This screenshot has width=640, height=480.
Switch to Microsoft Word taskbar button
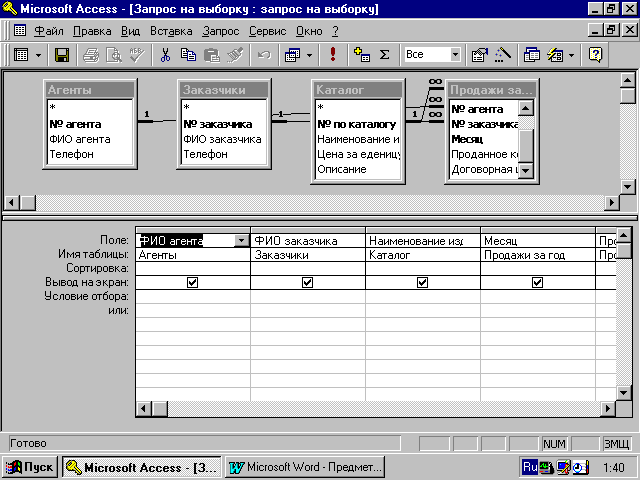pyautogui.click(x=305, y=467)
